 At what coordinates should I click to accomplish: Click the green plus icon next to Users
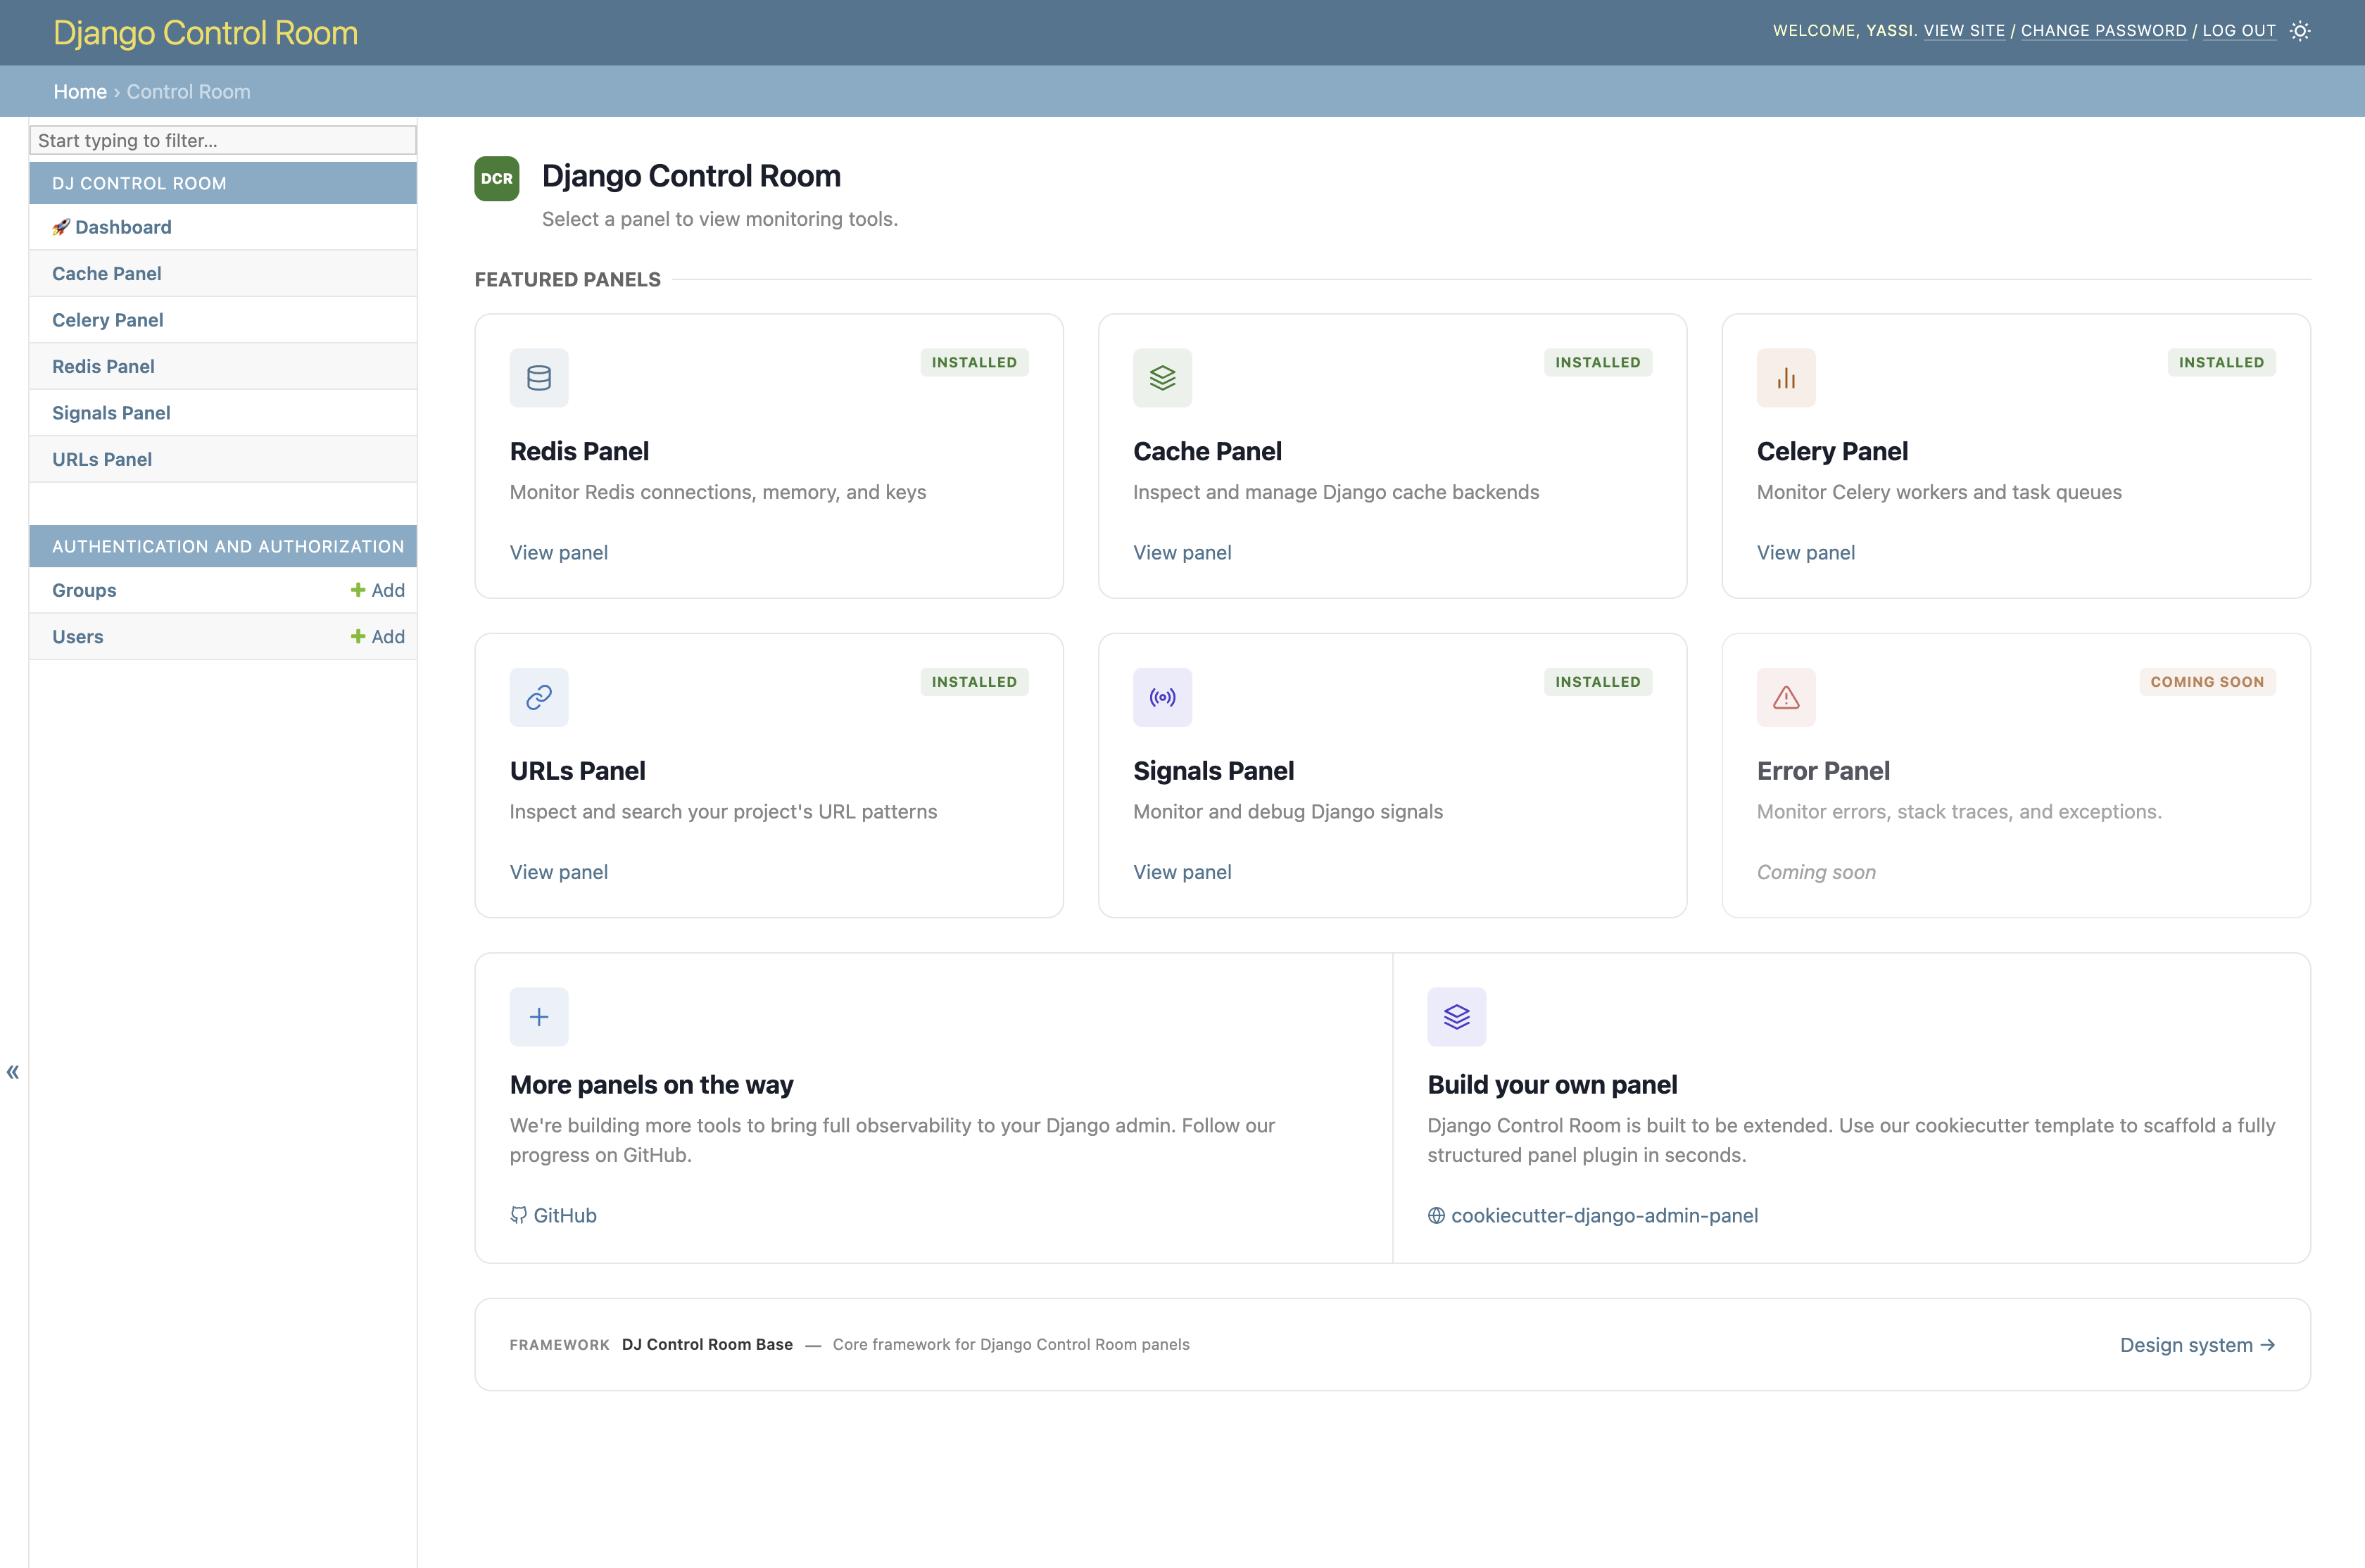pyautogui.click(x=358, y=636)
